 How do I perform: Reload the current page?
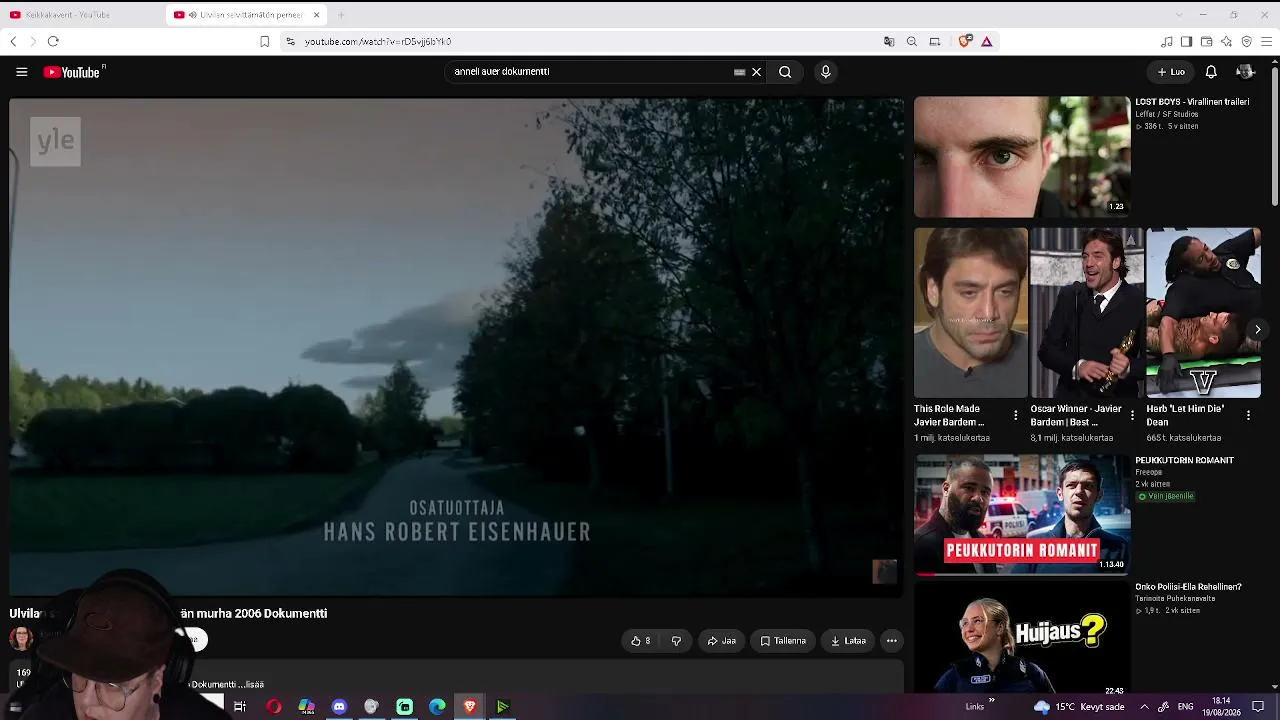pos(53,41)
